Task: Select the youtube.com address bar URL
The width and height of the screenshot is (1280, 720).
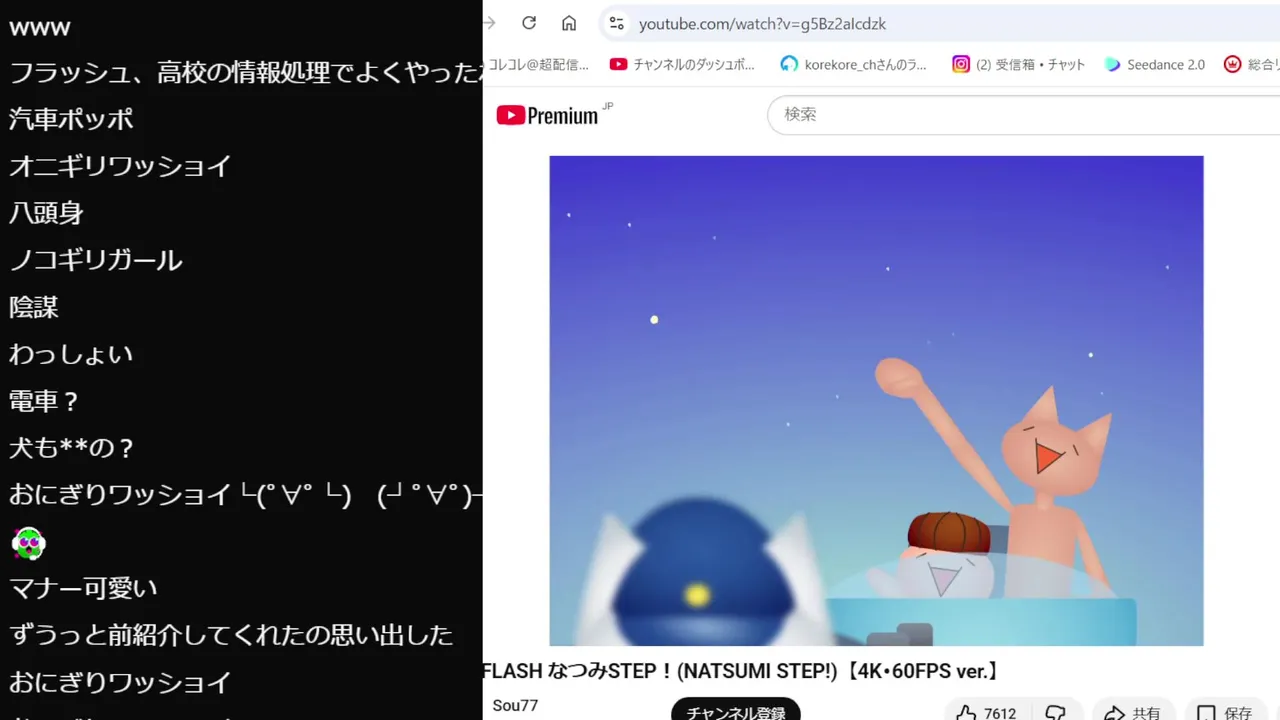Action: click(762, 24)
